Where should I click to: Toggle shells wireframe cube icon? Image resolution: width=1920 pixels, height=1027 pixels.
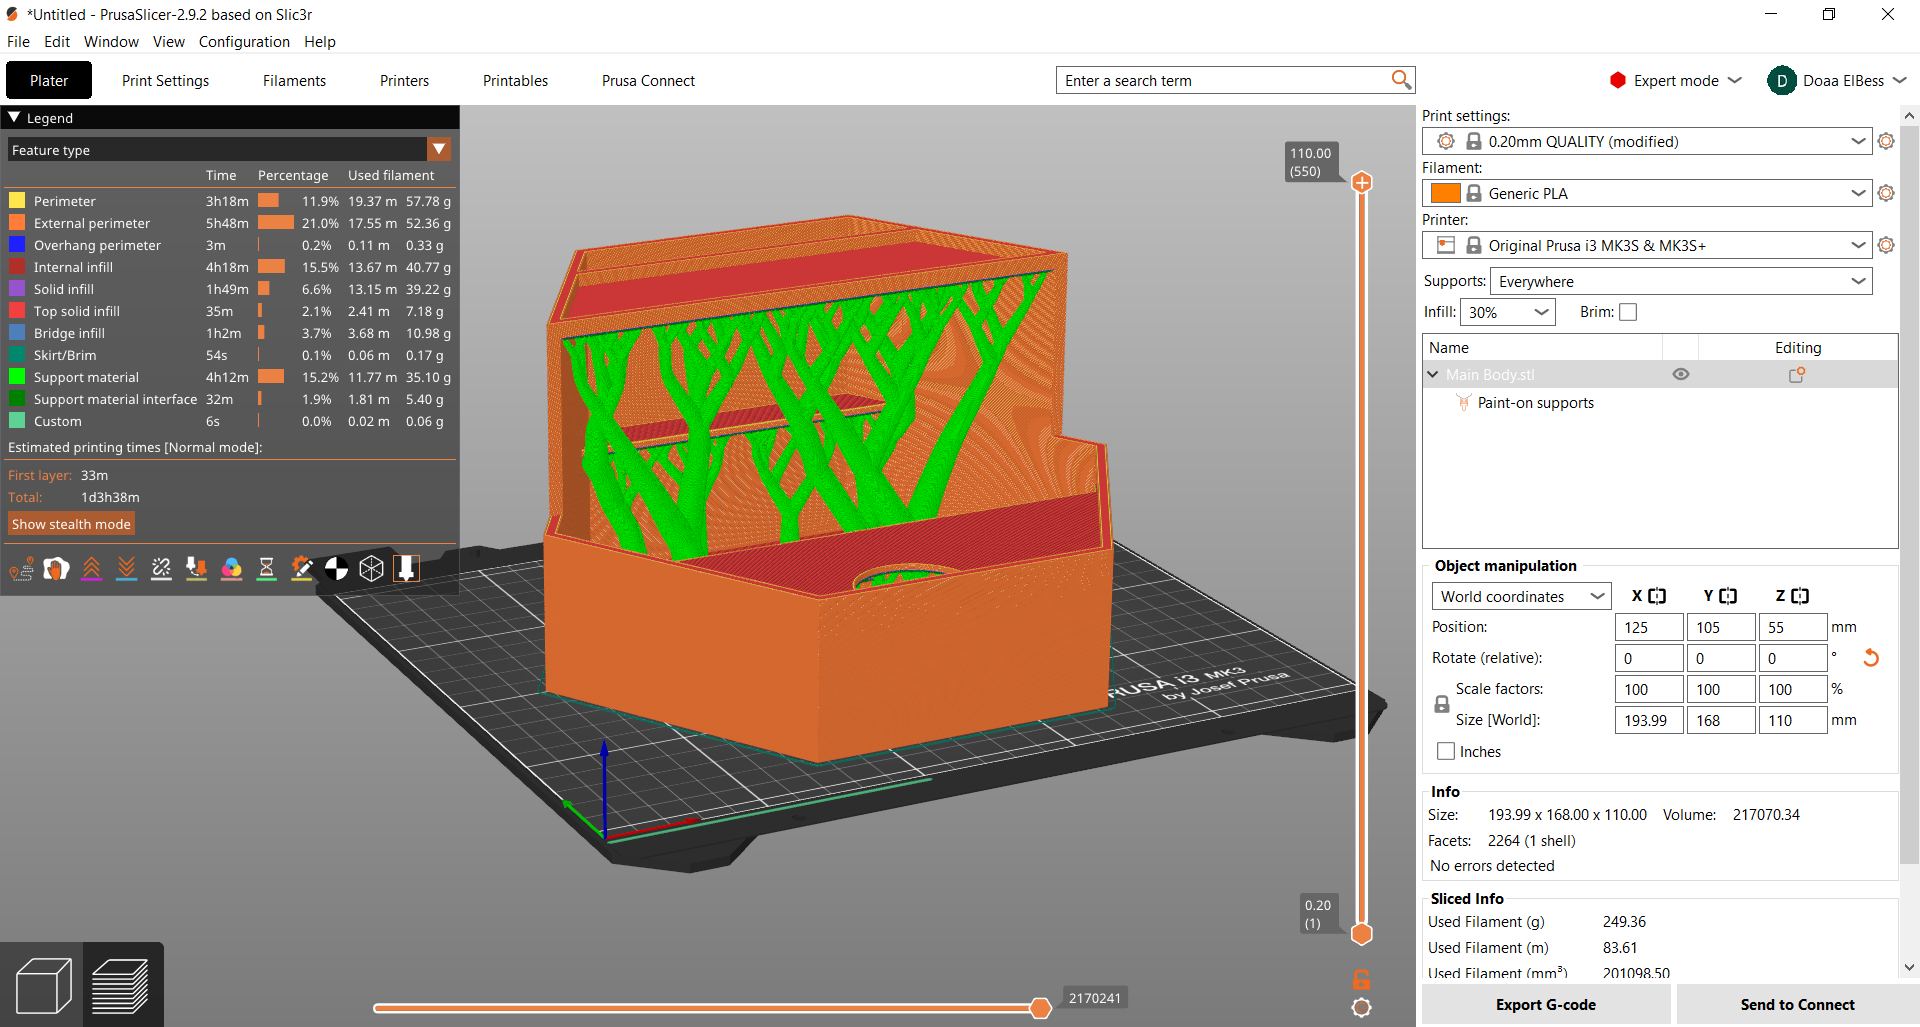coord(371,569)
